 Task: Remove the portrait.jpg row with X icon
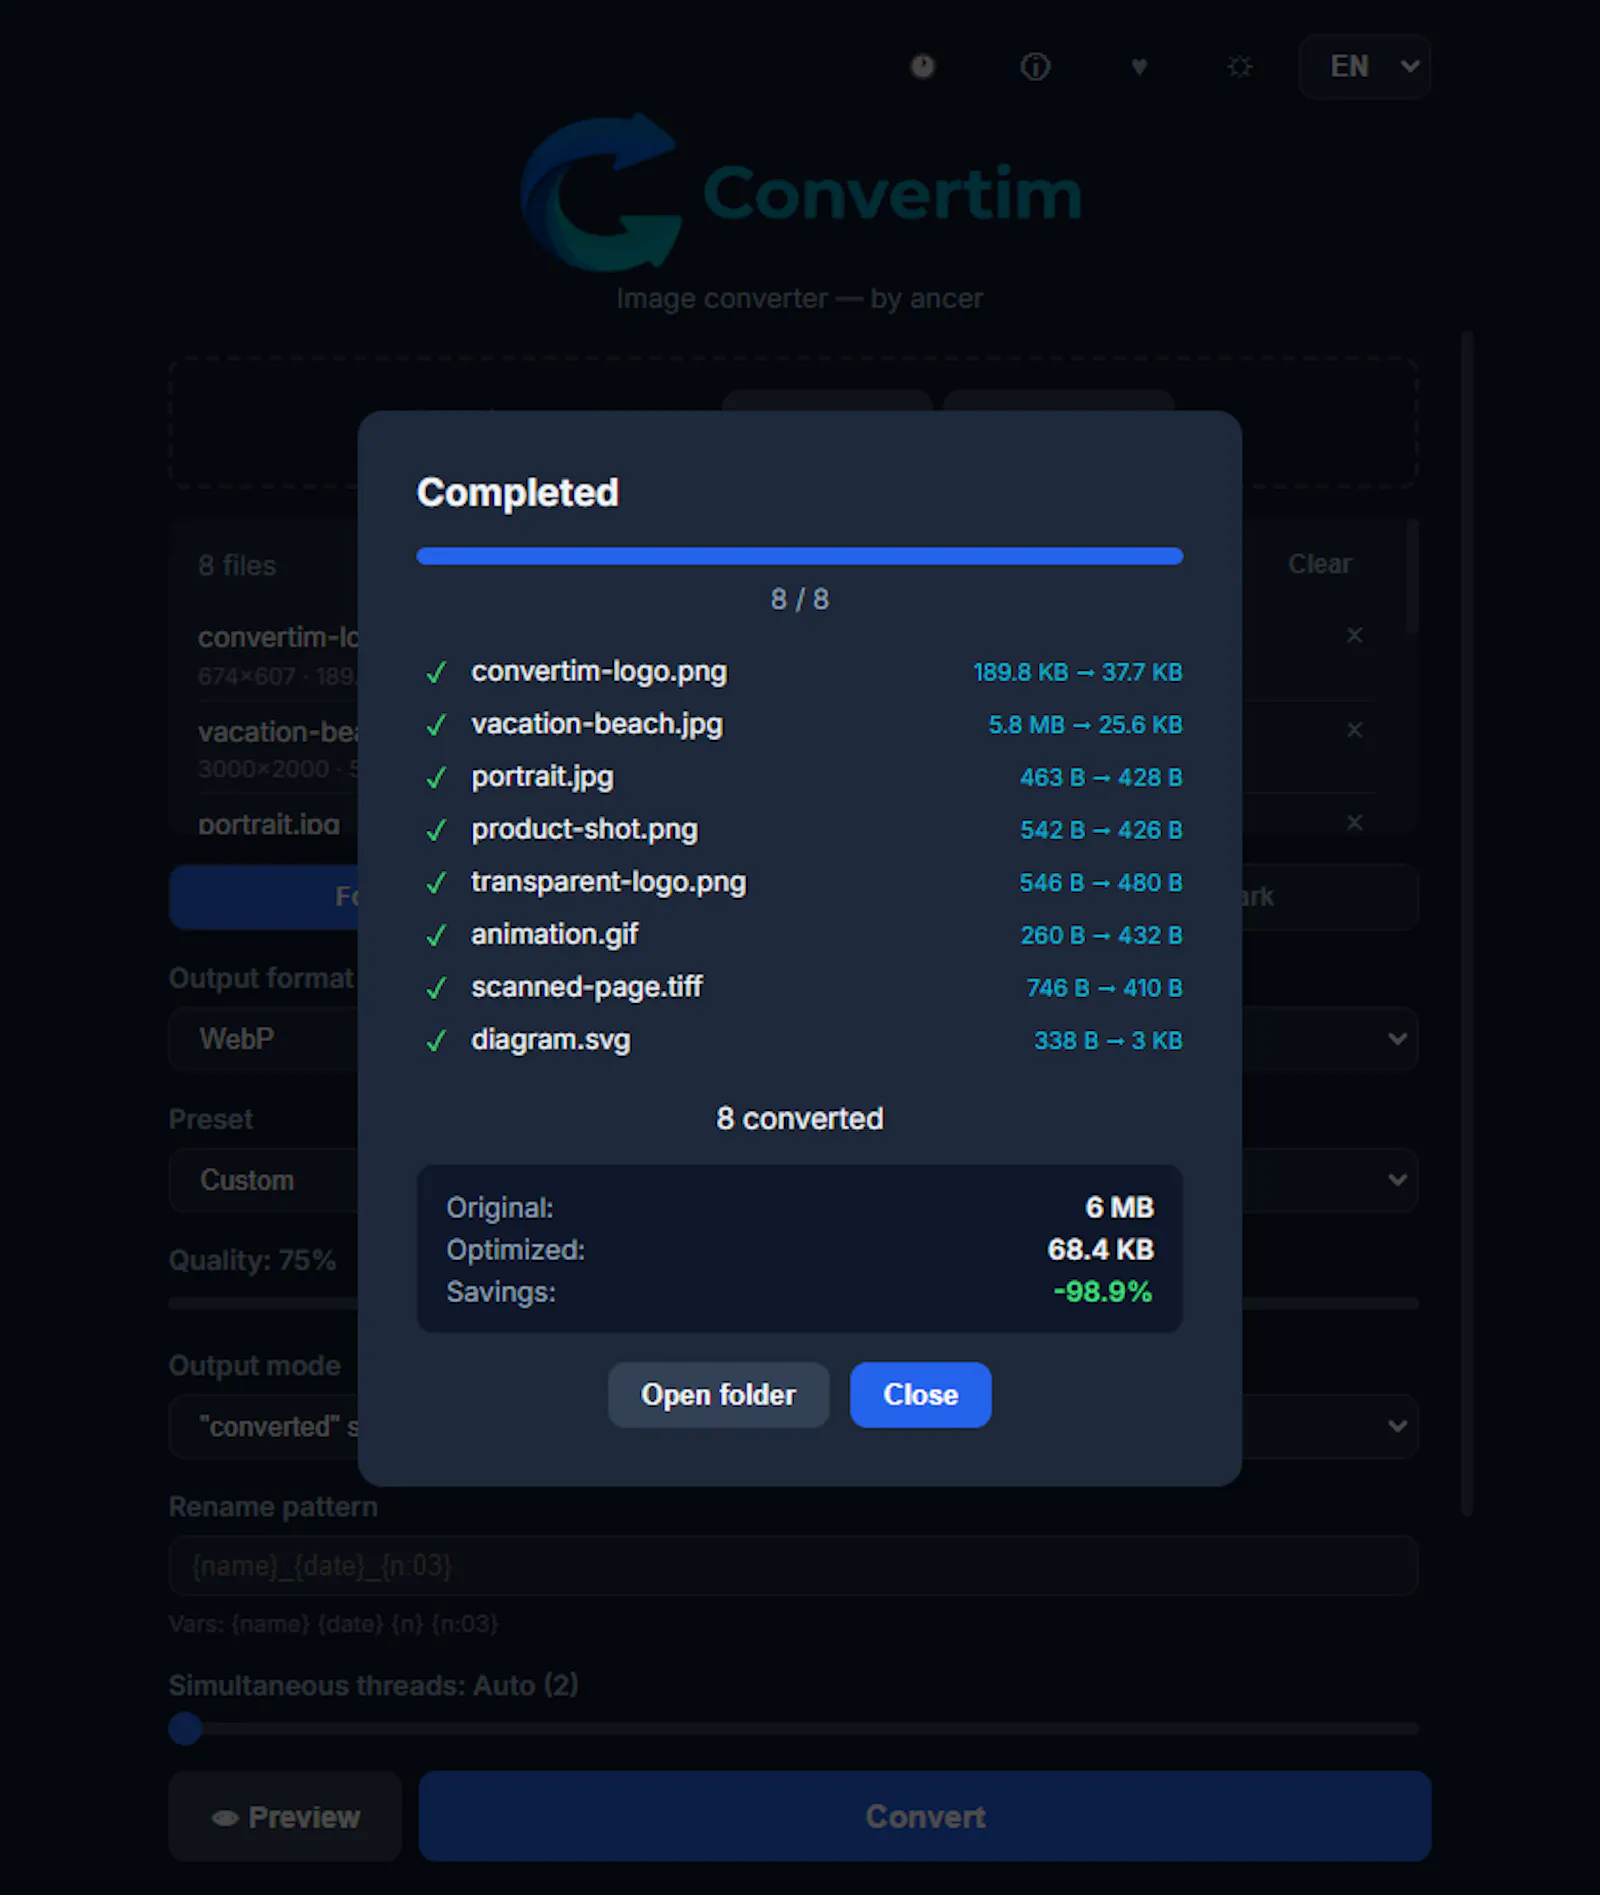[x=1354, y=822]
